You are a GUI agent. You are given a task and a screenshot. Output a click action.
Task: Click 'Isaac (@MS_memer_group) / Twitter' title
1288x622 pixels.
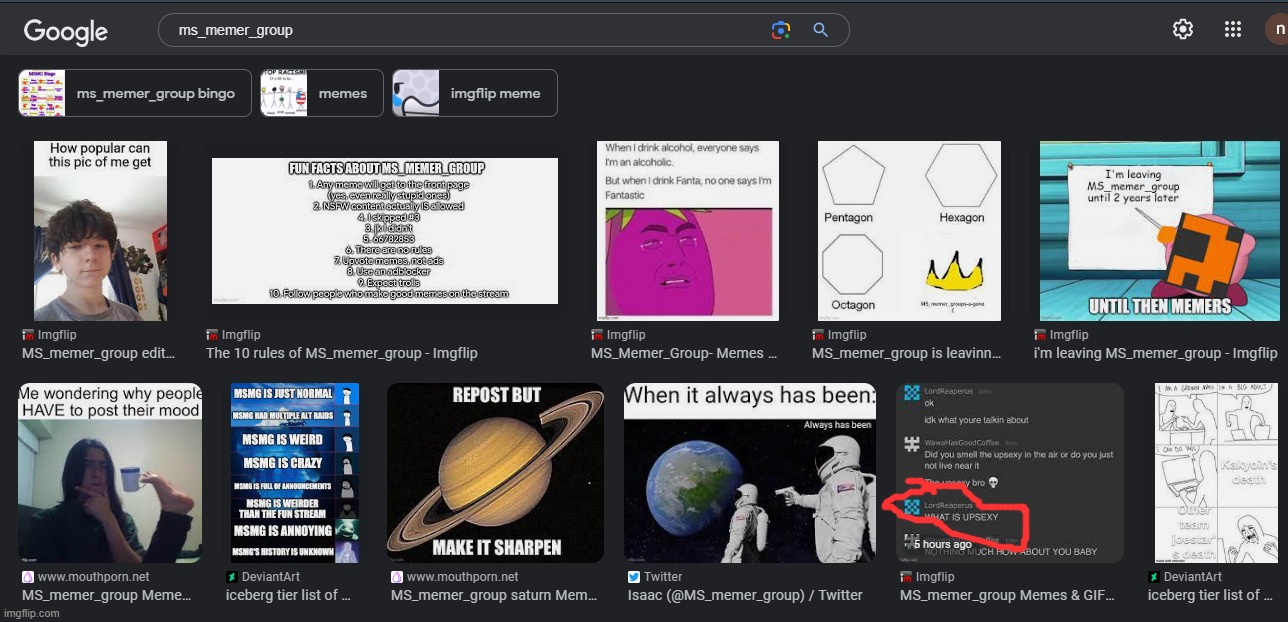(745, 595)
